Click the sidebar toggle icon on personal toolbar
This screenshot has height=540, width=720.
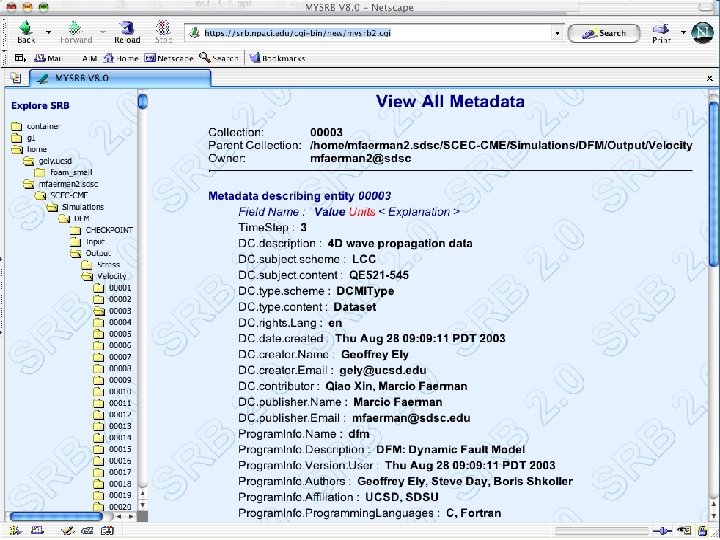pos(20,58)
